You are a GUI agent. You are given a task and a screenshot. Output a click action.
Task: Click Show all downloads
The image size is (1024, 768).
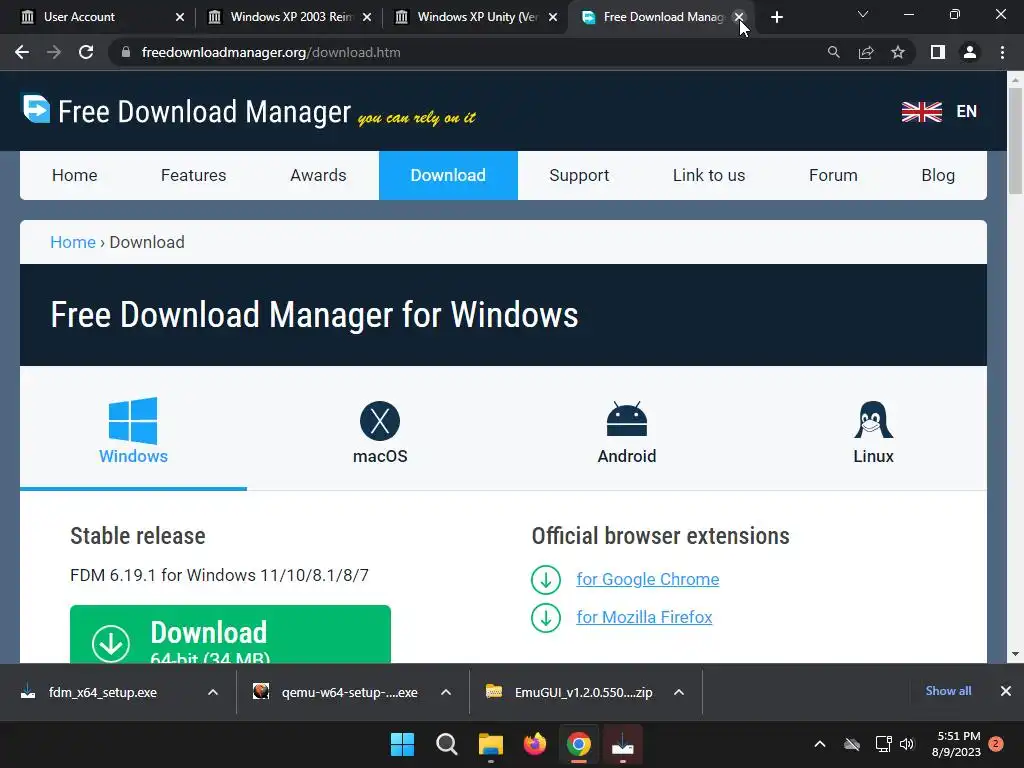[x=948, y=691]
